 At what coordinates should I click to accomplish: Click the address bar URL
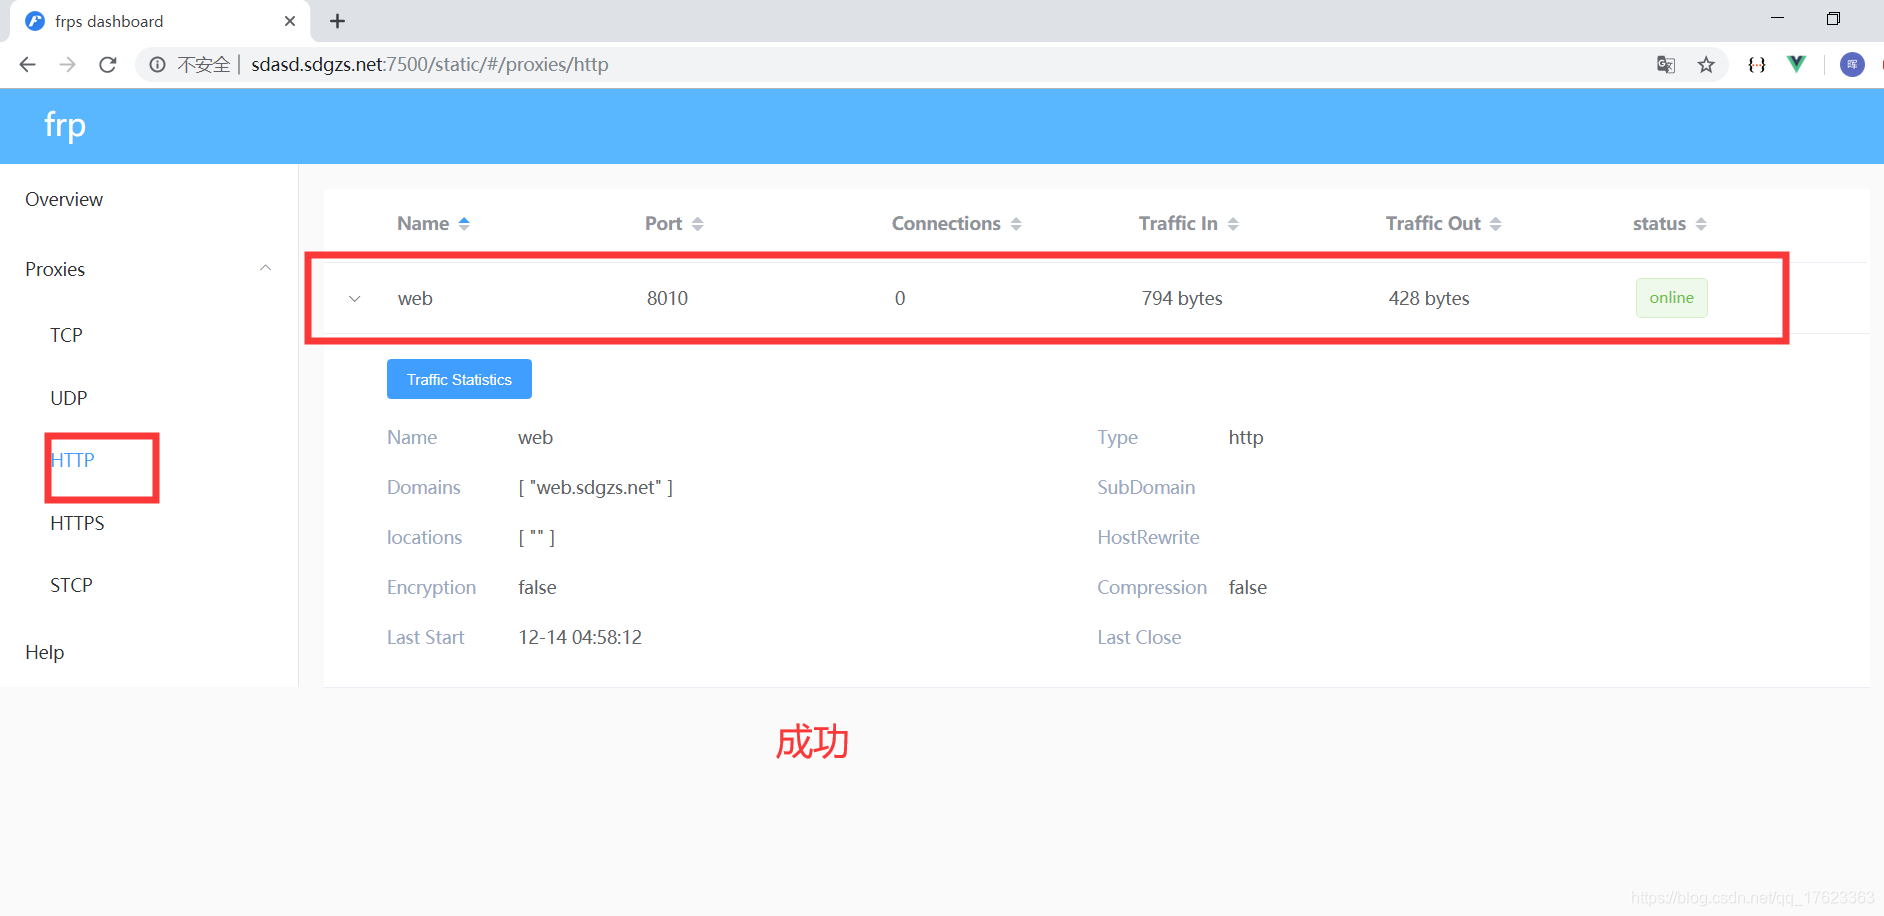430,65
